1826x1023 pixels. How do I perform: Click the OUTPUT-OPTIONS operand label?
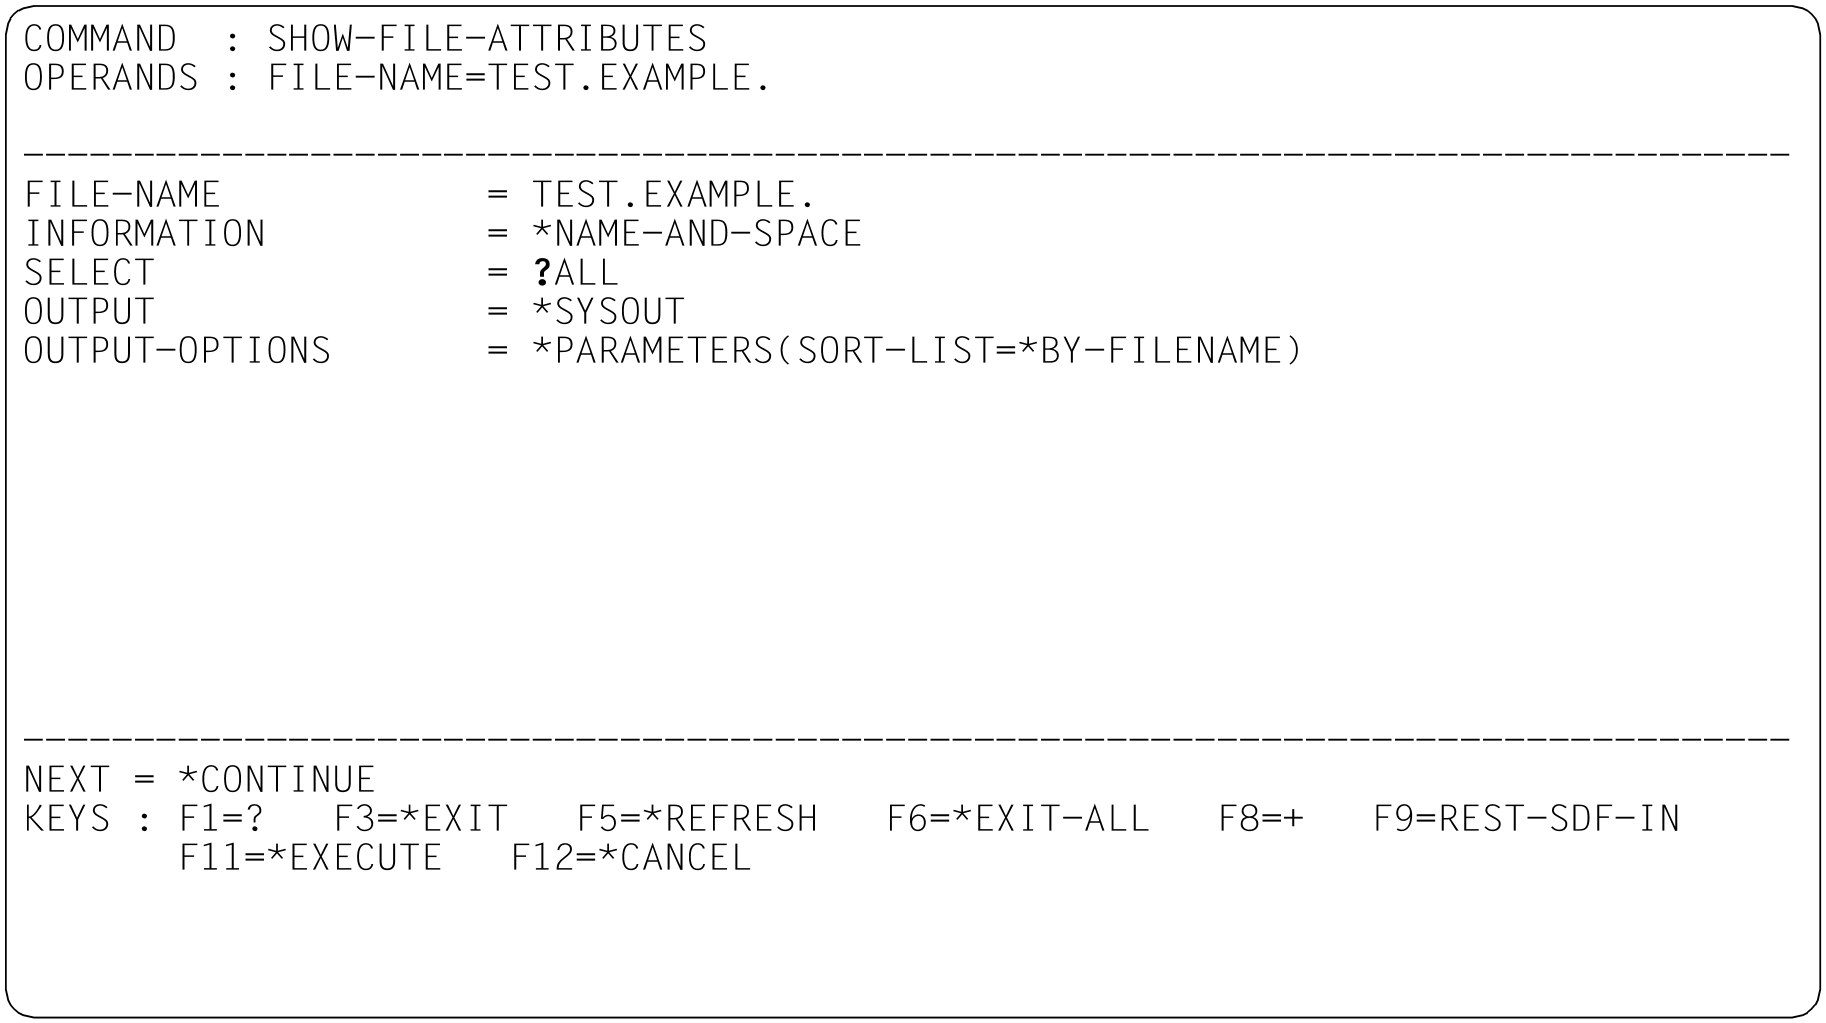(178, 350)
